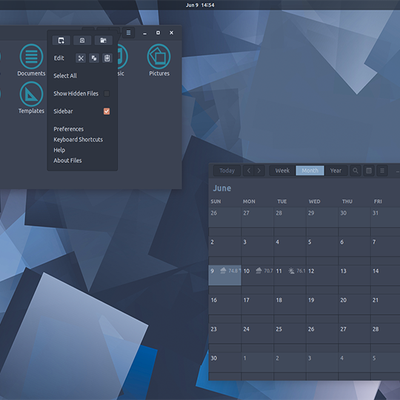400x400 pixels.
Task: Open the Documents folder in Files
Action: point(31,60)
